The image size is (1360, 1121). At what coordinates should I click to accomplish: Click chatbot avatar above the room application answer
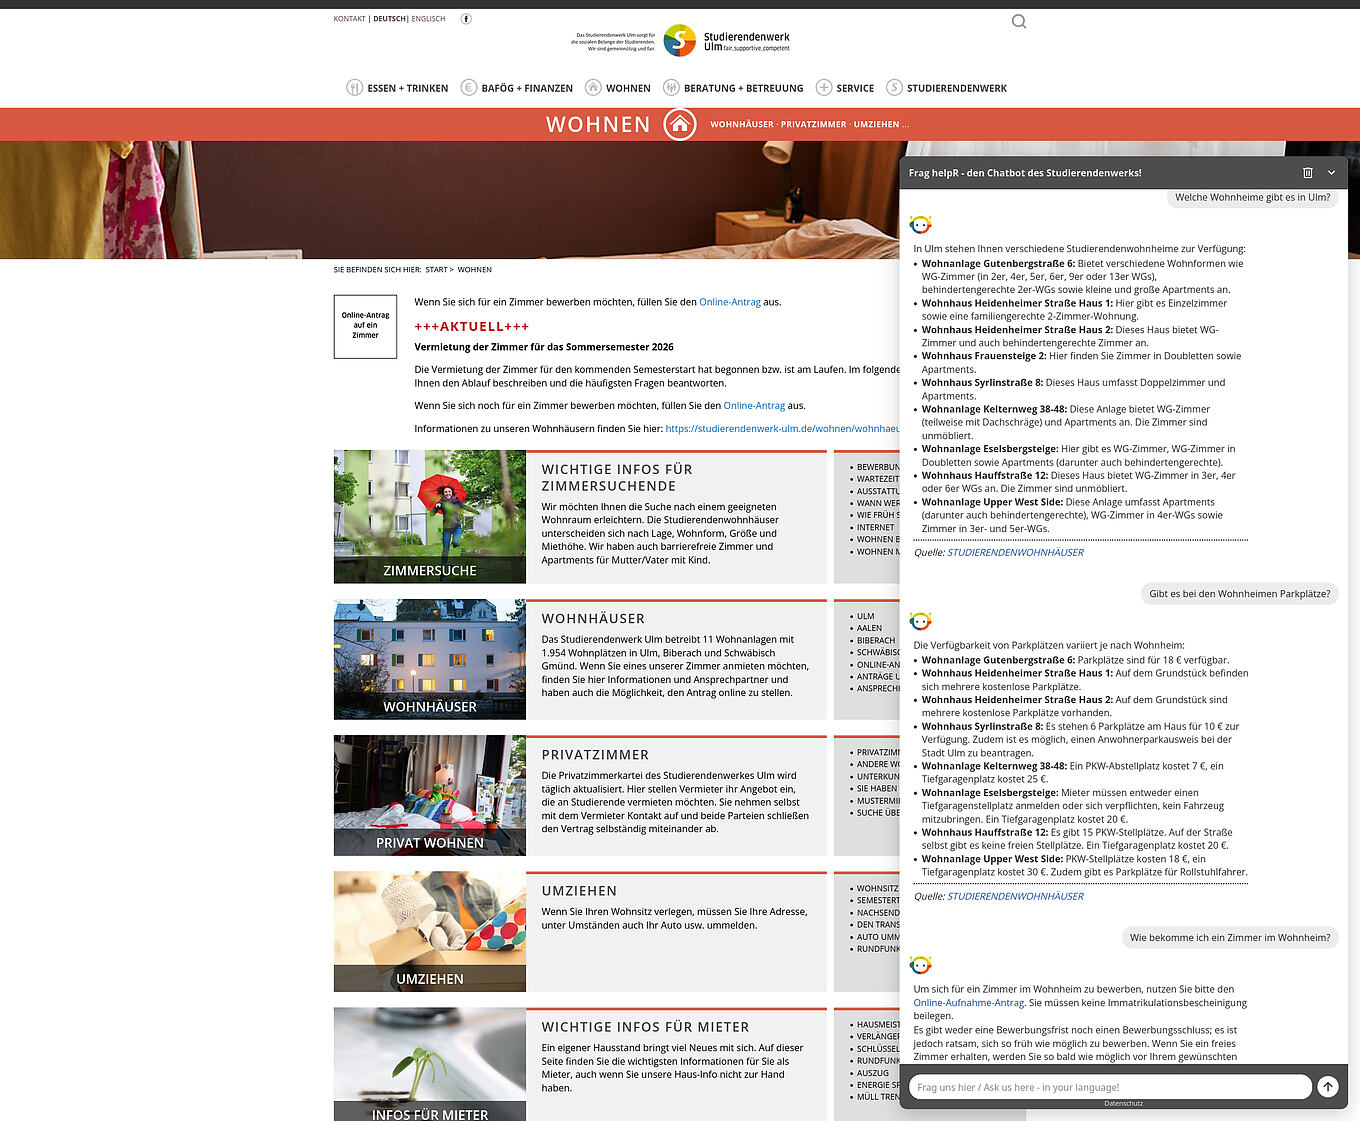click(921, 965)
